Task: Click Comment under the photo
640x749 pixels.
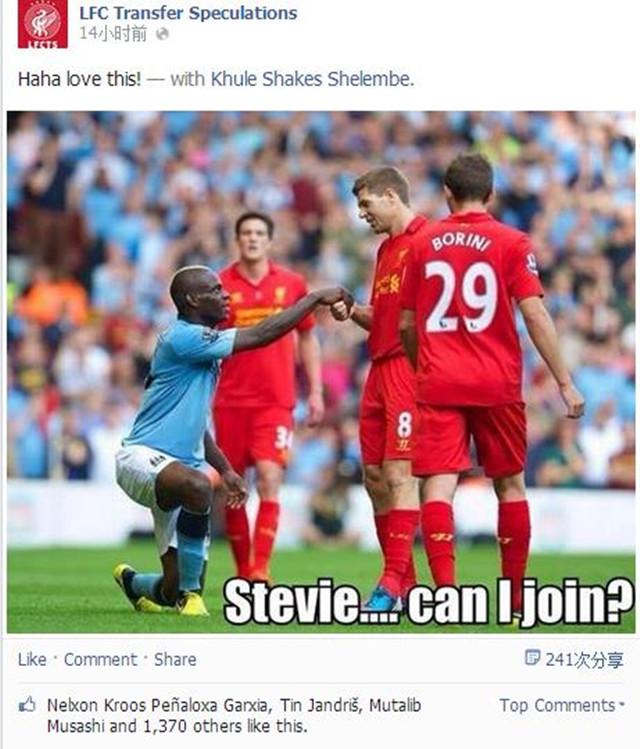Action: (x=100, y=660)
